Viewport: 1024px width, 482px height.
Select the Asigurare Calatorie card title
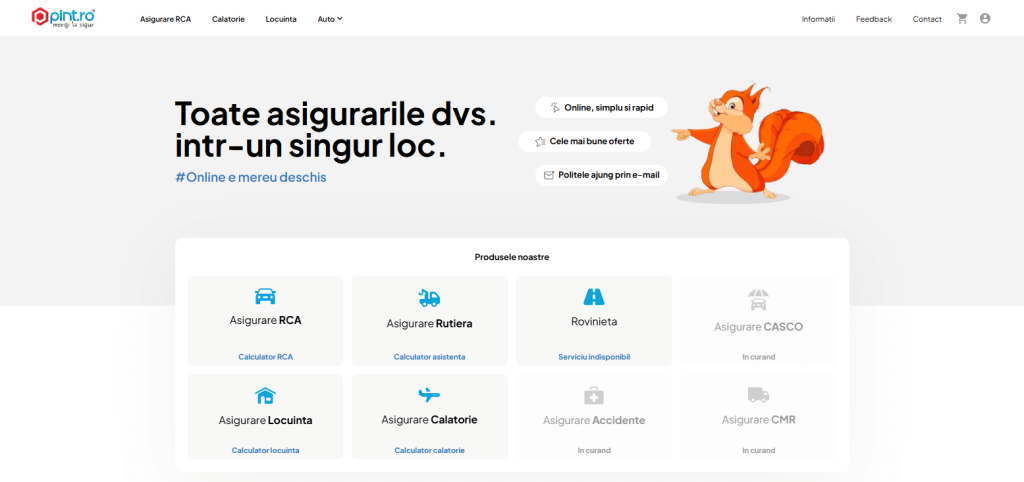pos(429,419)
